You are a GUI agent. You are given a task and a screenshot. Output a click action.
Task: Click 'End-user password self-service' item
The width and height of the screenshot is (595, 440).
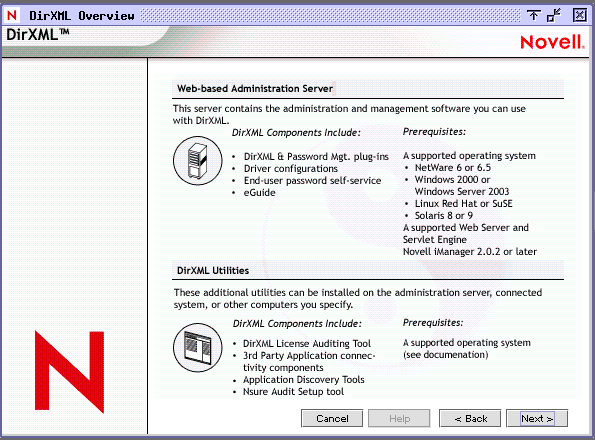[x=312, y=181]
